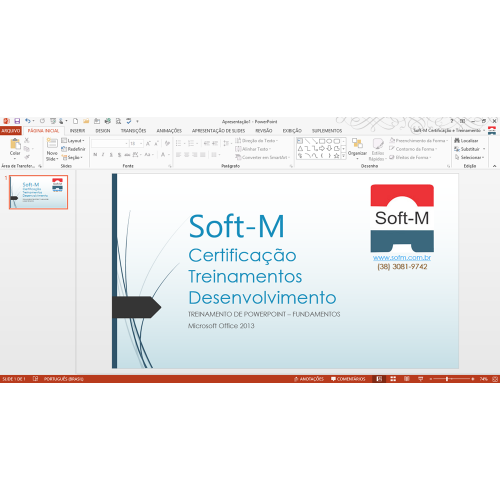Click the Format Painter brush icon

coord(27,157)
